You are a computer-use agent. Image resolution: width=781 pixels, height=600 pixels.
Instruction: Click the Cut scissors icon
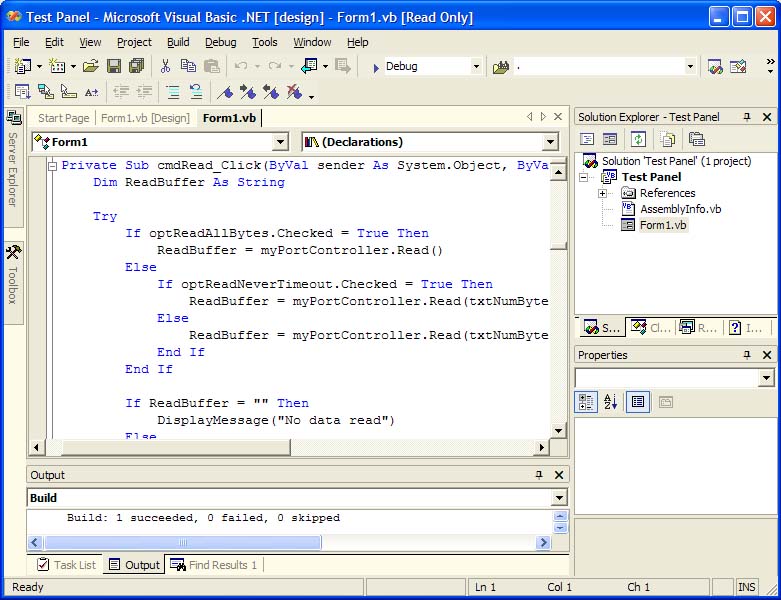click(x=166, y=66)
